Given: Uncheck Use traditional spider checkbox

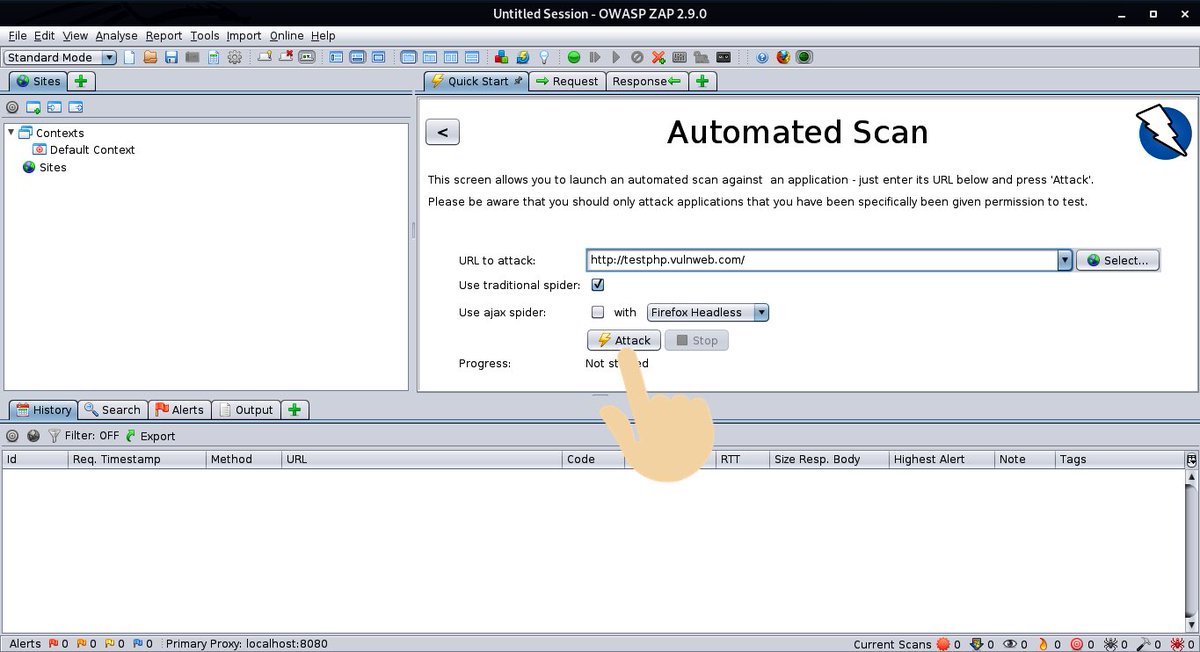Looking at the screenshot, I should coord(598,285).
